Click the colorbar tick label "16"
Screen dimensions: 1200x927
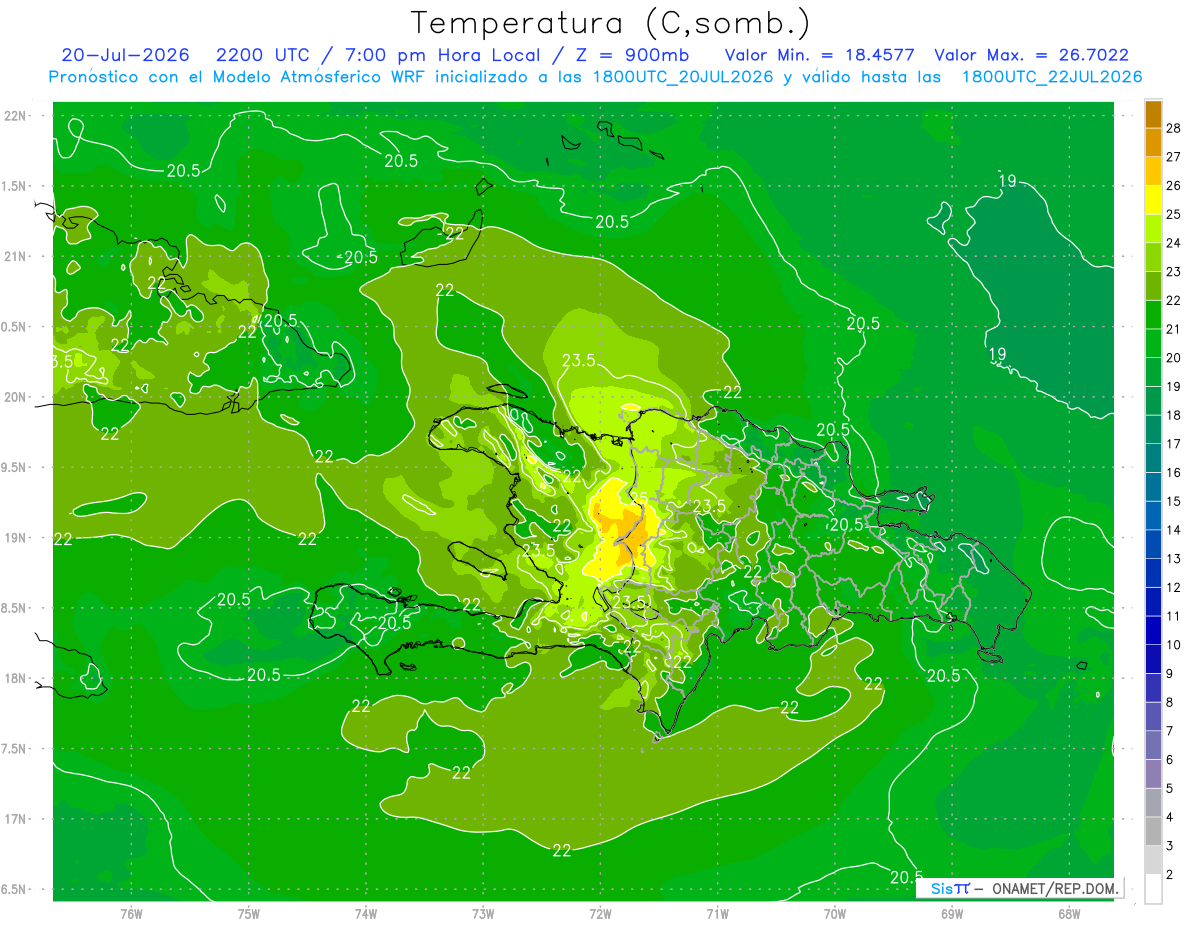click(x=1174, y=473)
